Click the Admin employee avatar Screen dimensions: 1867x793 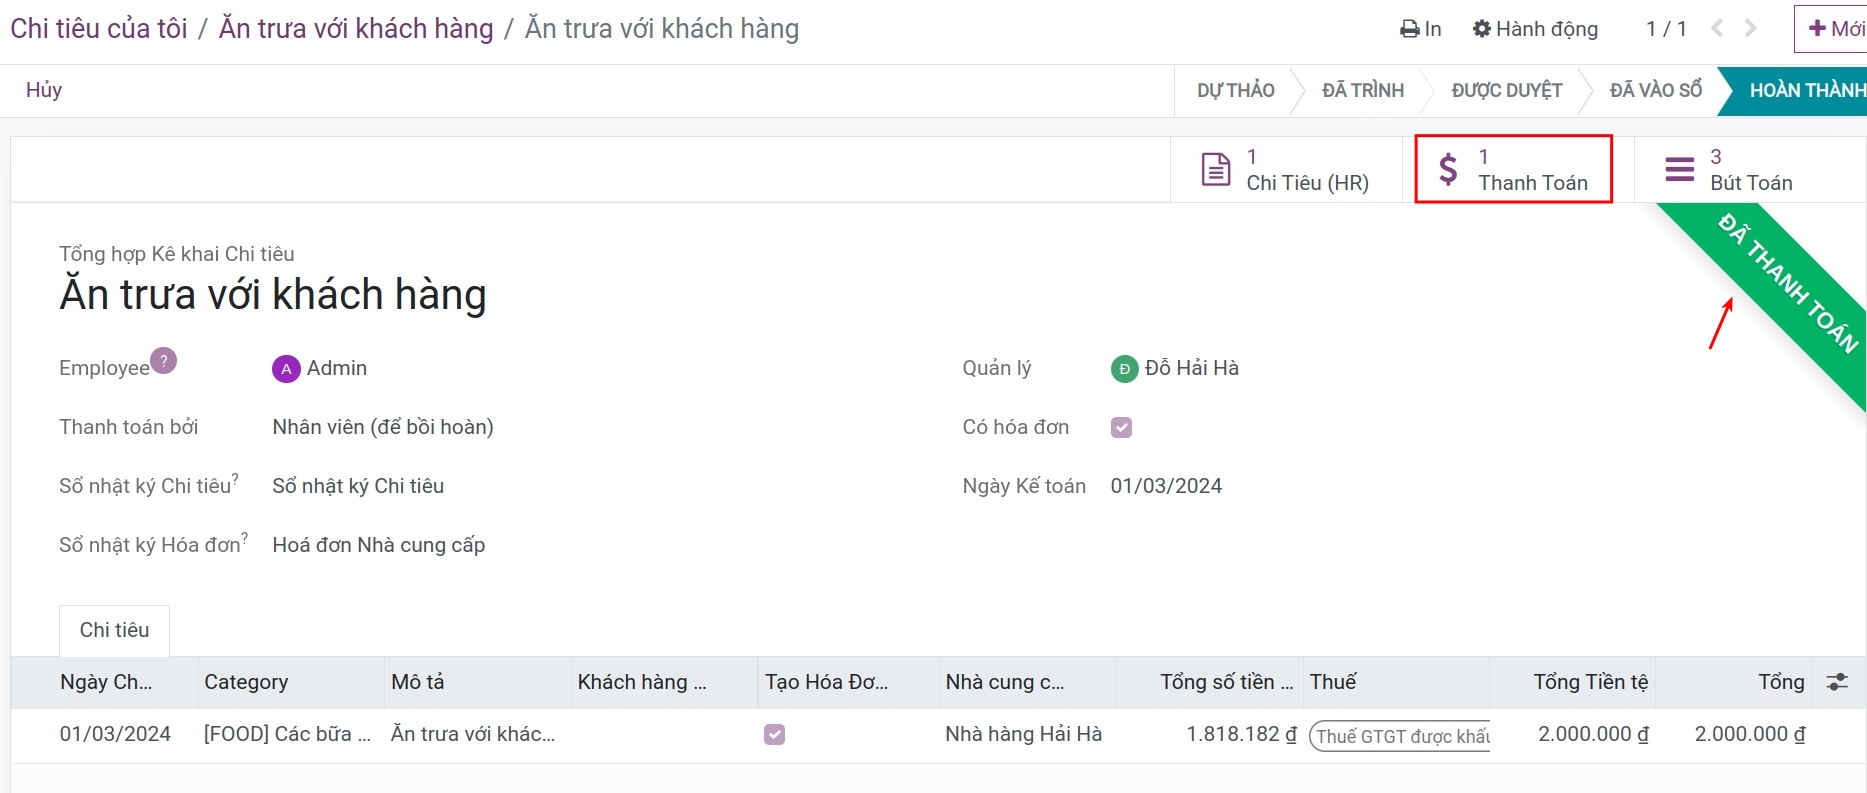point(286,369)
